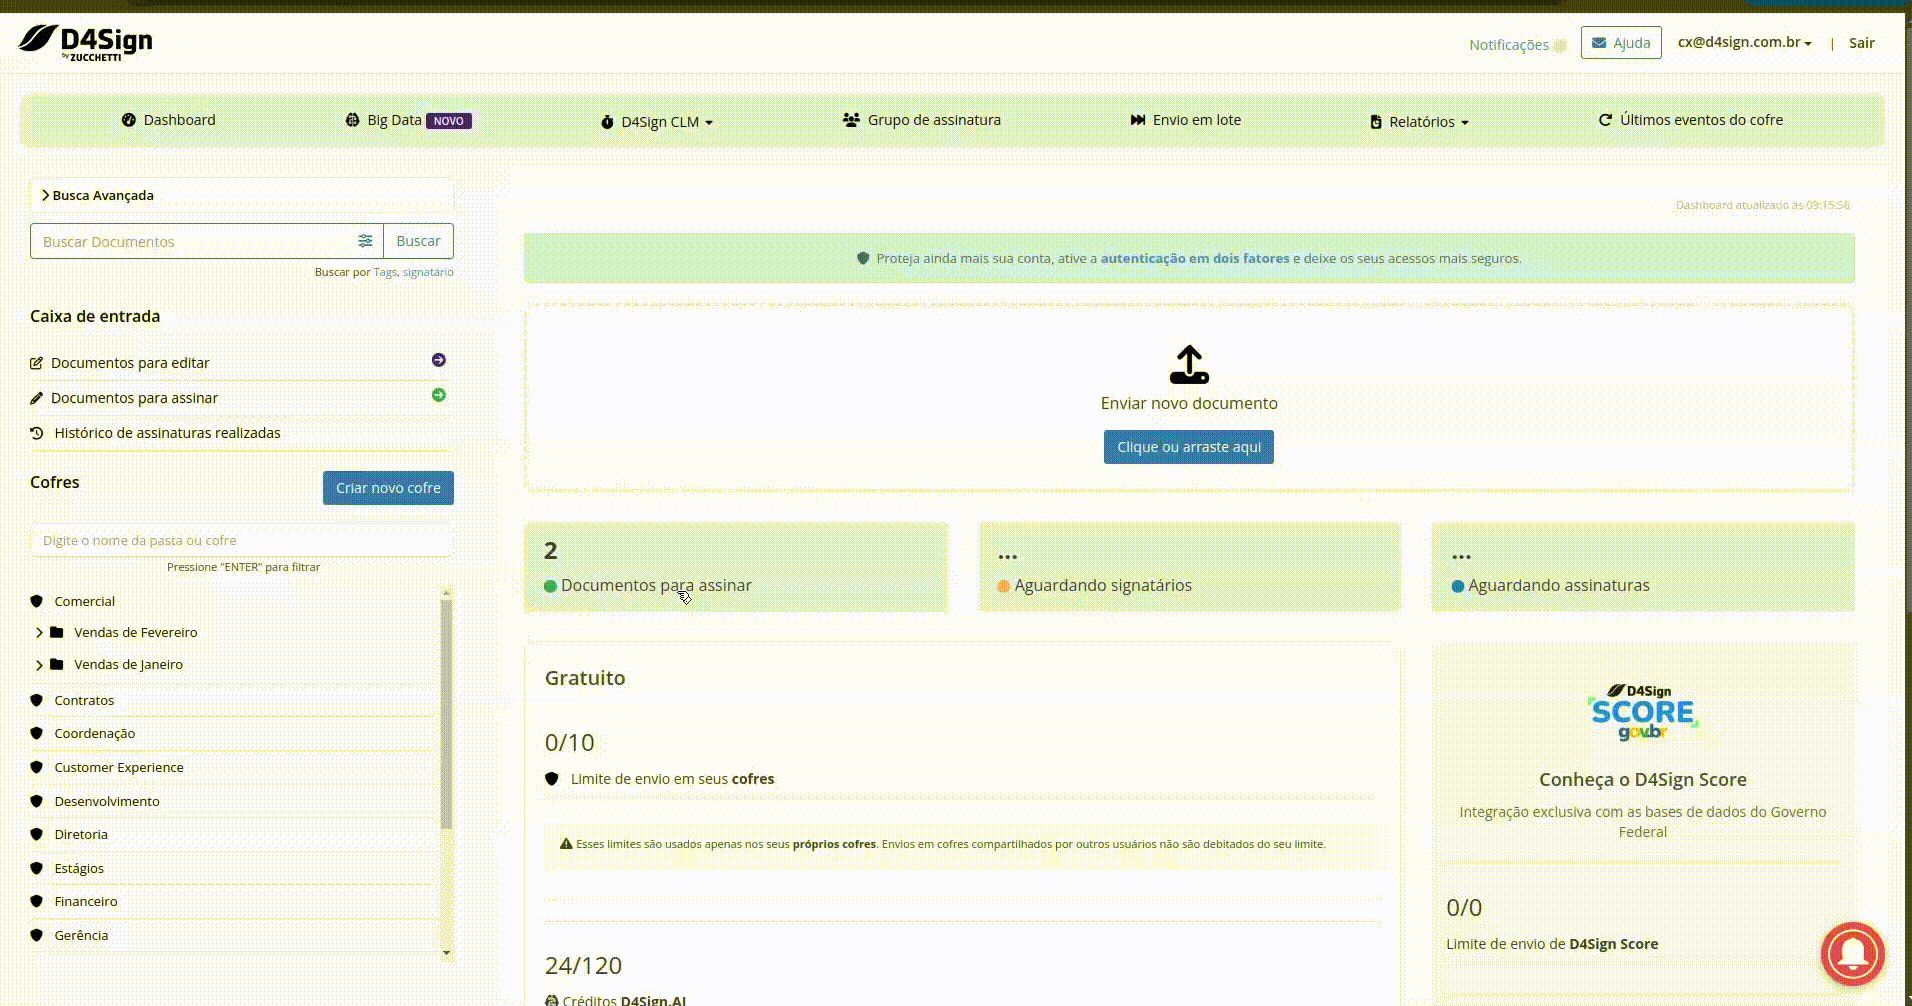
Task: Click the red notification bell bubble
Action: (x=1853, y=954)
